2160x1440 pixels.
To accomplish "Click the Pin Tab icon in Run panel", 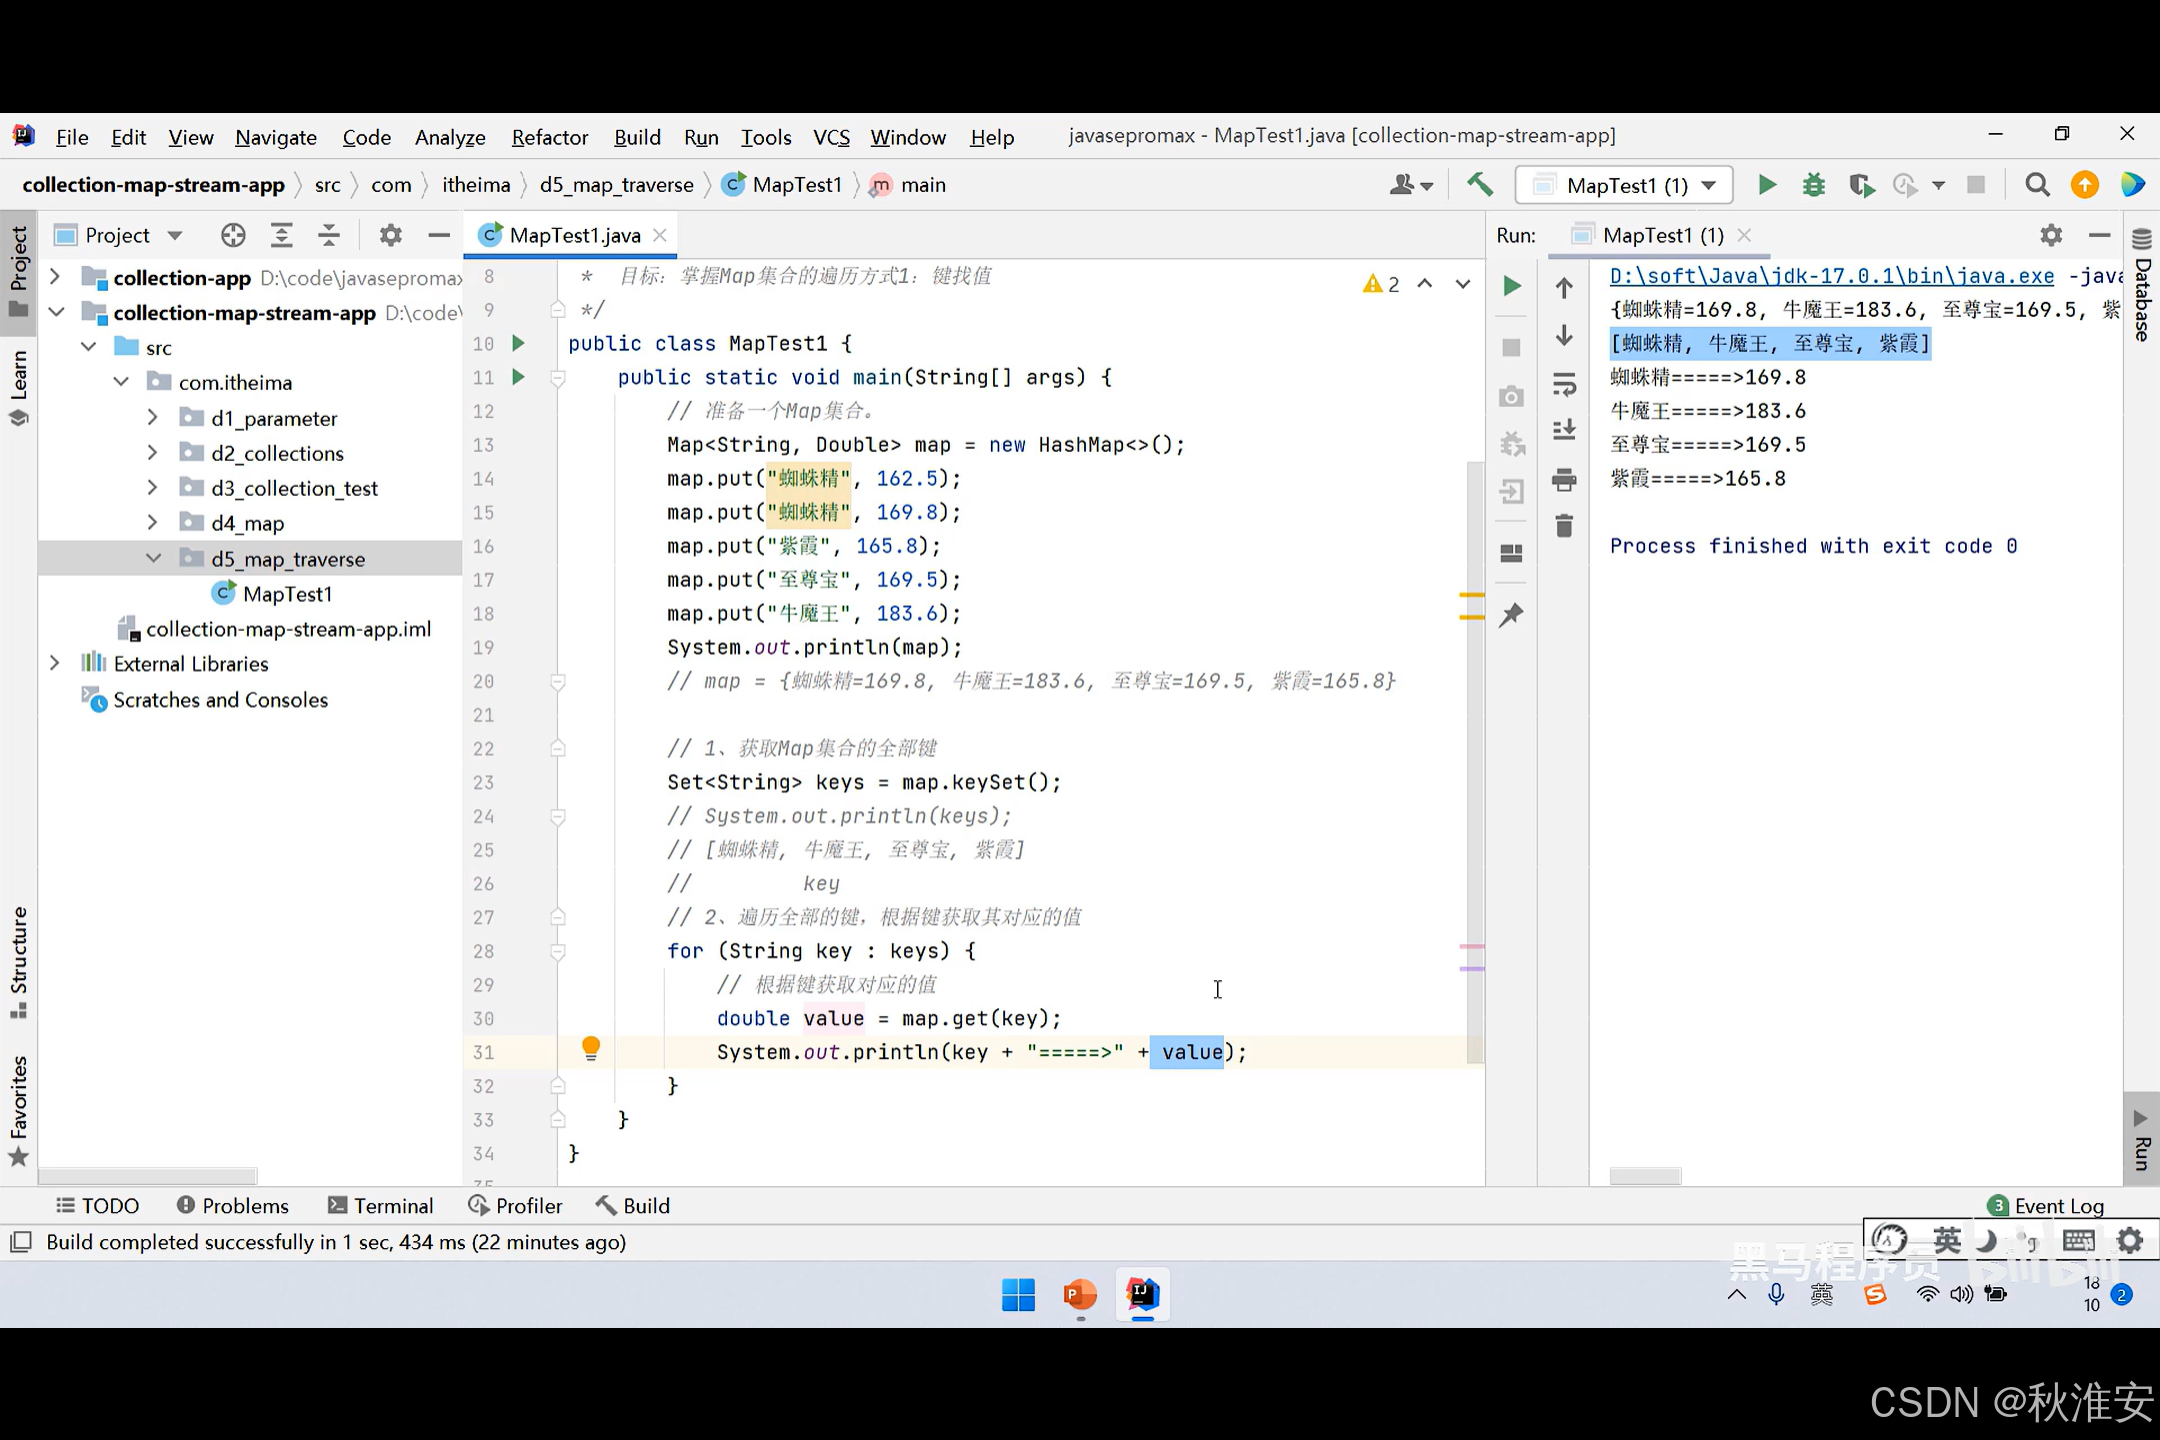I will point(1511,615).
